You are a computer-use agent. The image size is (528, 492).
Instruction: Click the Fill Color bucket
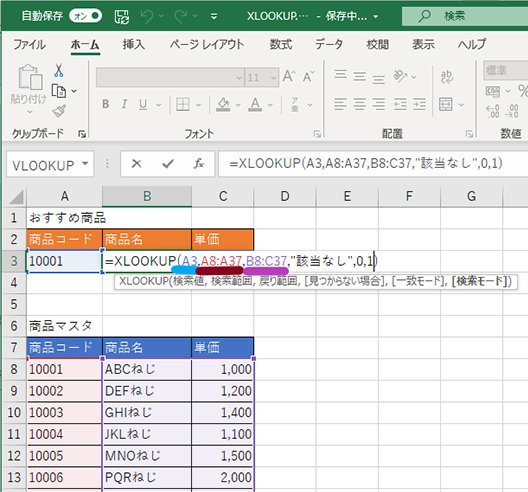point(223,104)
